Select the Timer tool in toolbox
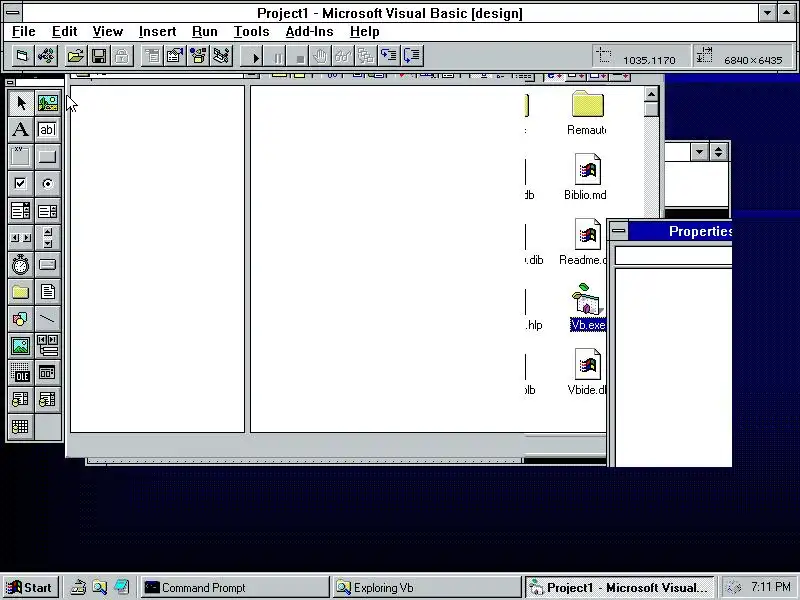 21,265
